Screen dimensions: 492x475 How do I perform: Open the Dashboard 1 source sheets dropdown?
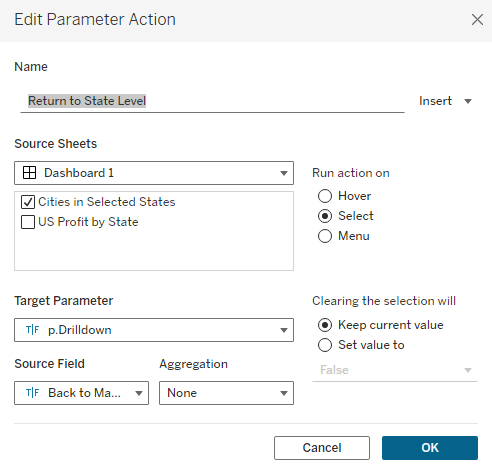154,173
